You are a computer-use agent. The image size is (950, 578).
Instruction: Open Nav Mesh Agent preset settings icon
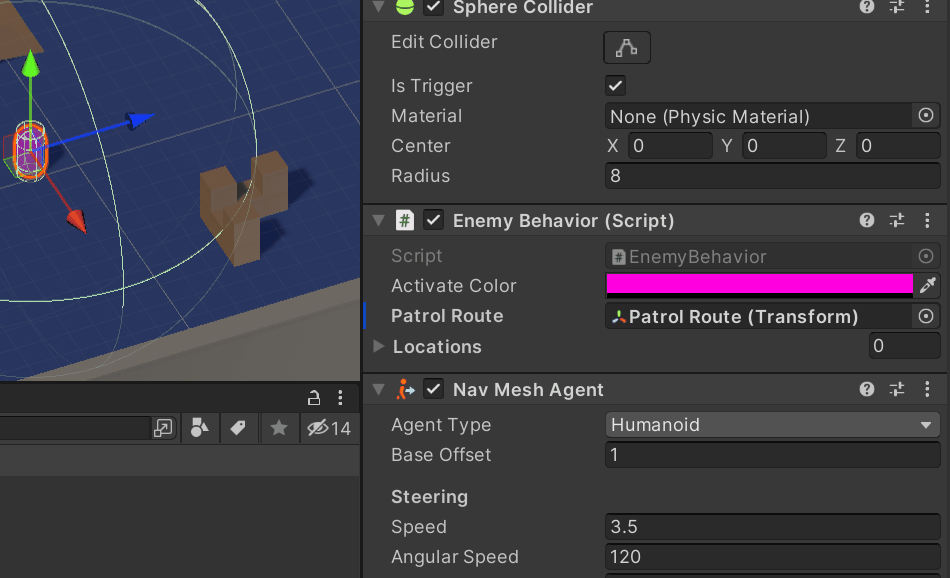(x=897, y=389)
